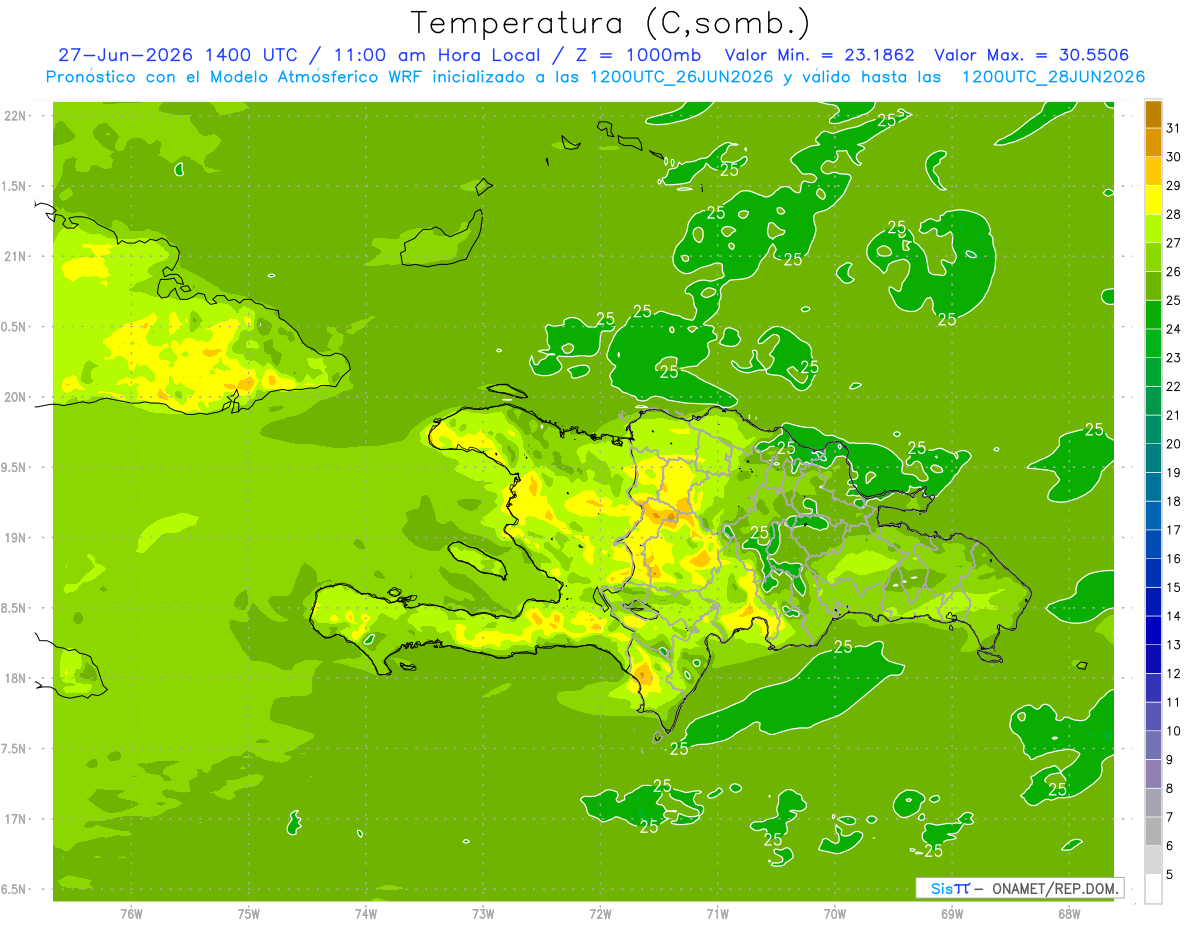This screenshot has height=927, width=1200.
Task: Click the '73W' longitude axis label
Action: (x=483, y=914)
